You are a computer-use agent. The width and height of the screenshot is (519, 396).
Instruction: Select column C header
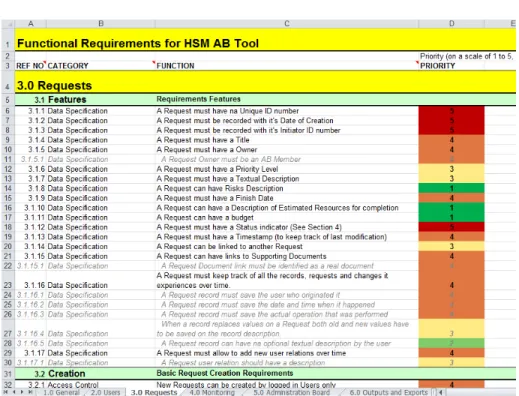coord(287,24)
